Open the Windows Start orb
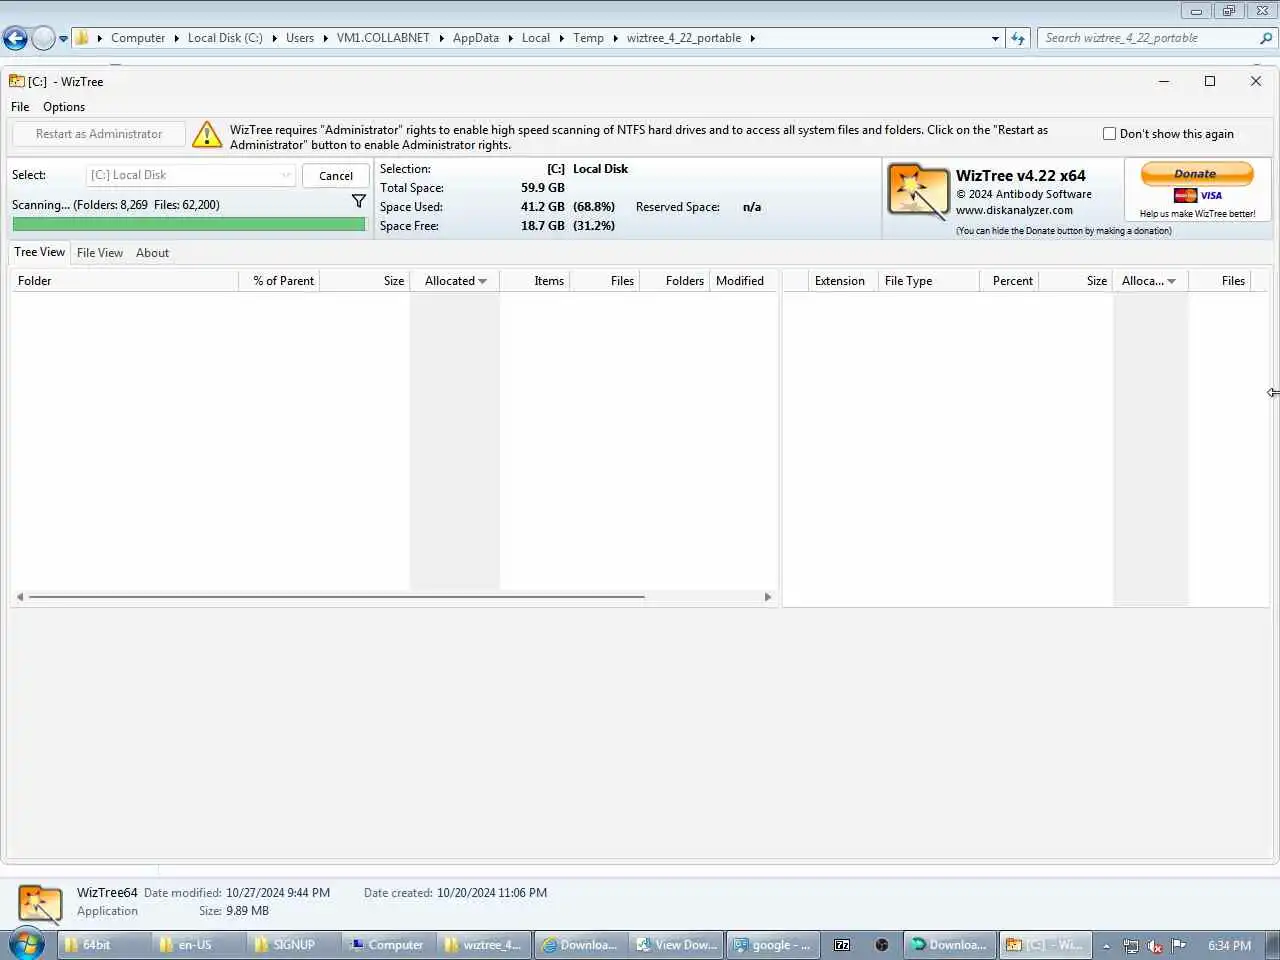This screenshot has width=1280, height=960. (x=27, y=944)
